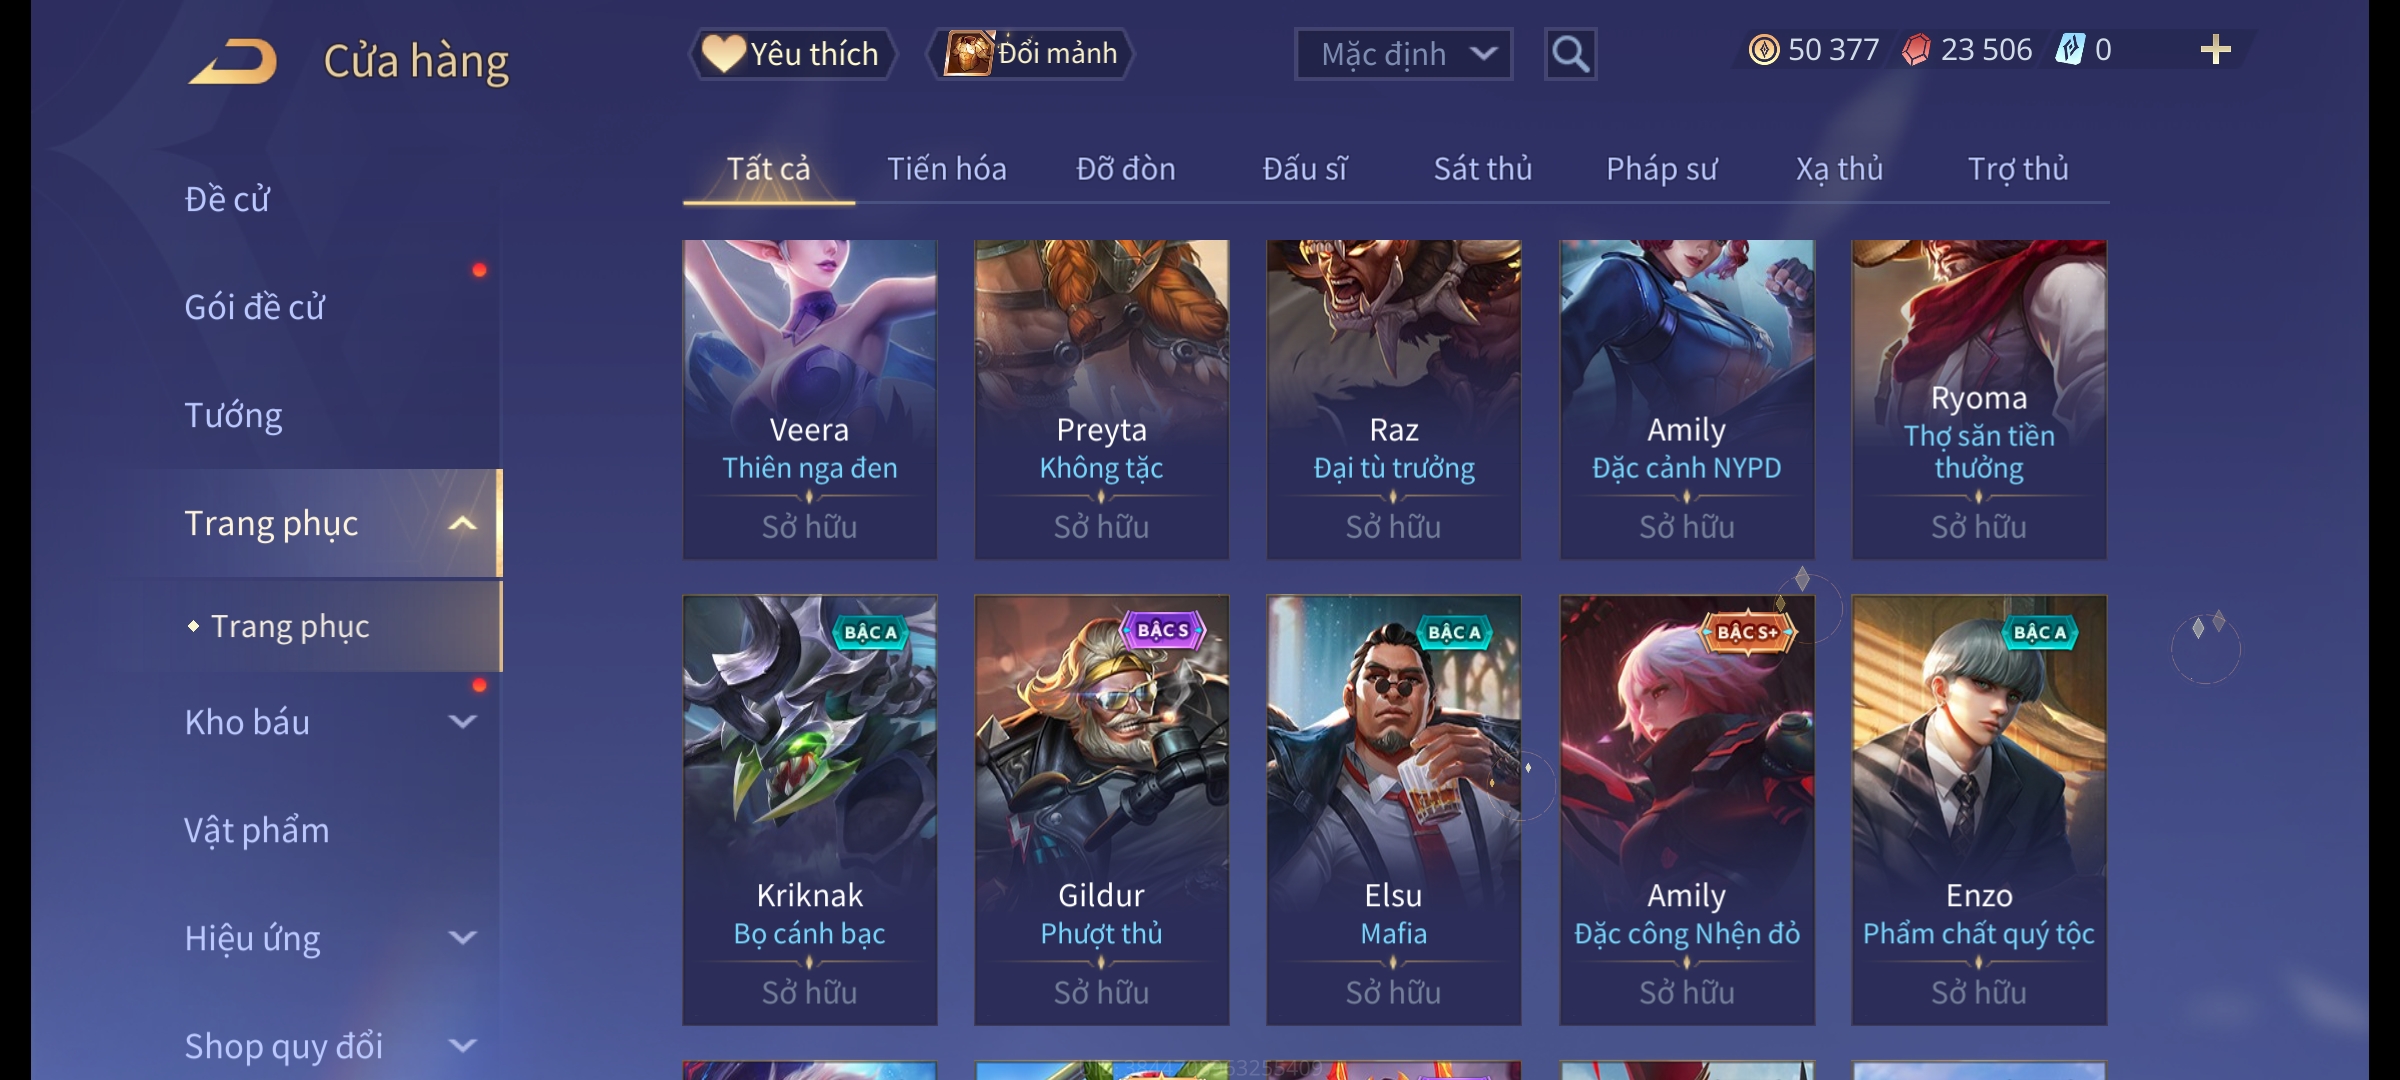The height and width of the screenshot is (1080, 2400).
Task: Select the Tiến hóa tab
Action: (946, 168)
